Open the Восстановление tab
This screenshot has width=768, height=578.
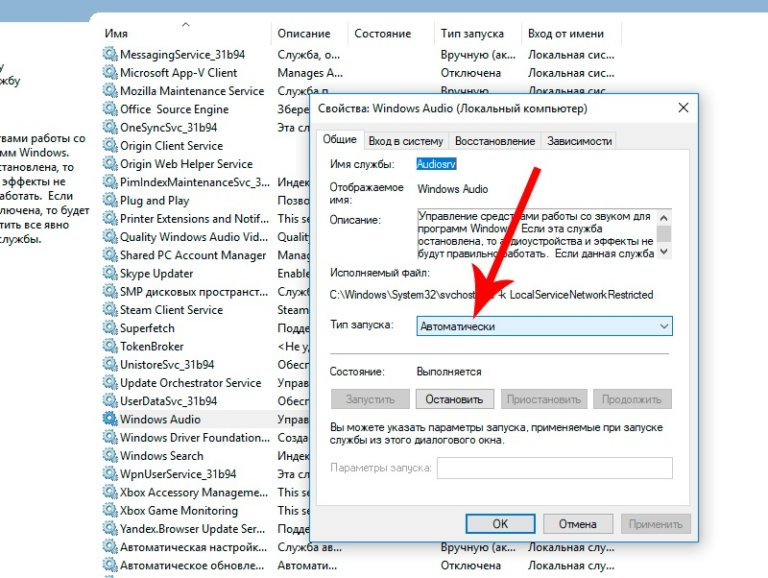494,141
